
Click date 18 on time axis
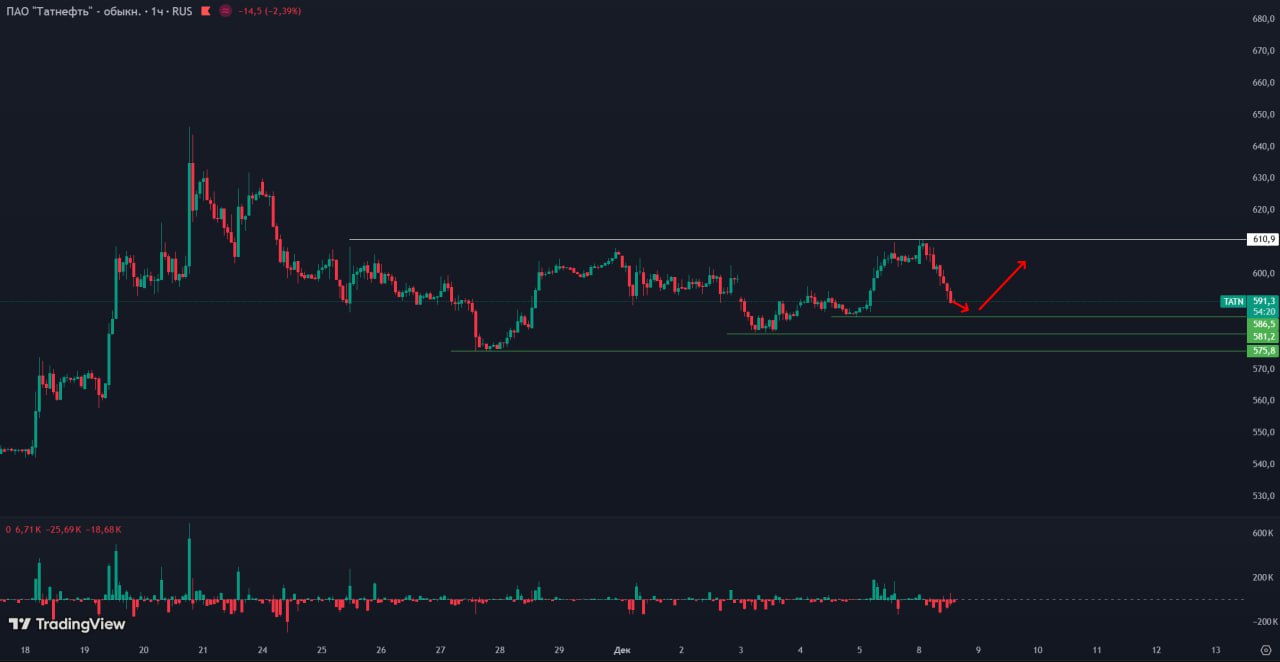coord(25,650)
